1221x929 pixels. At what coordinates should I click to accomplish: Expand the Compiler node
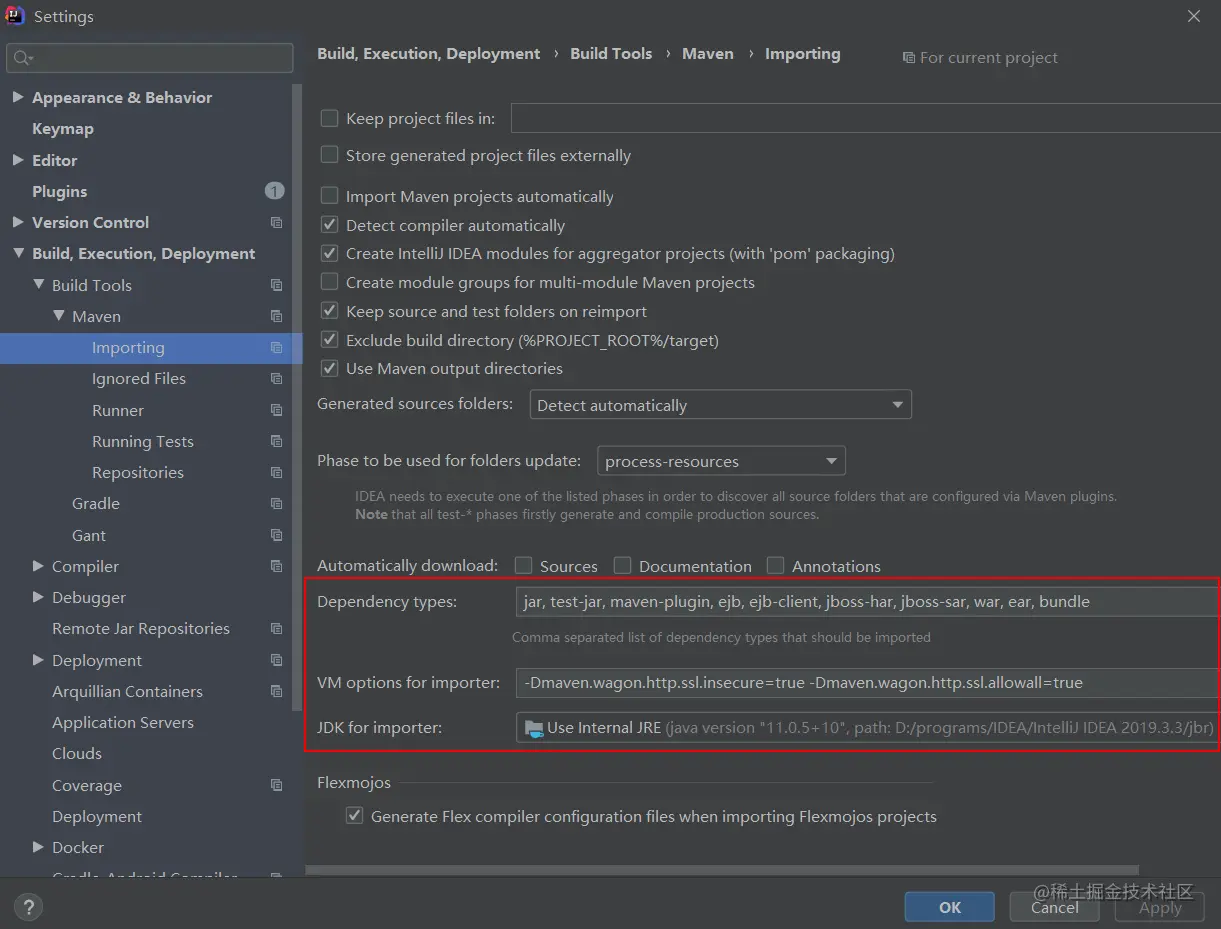[x=38, y=566]
